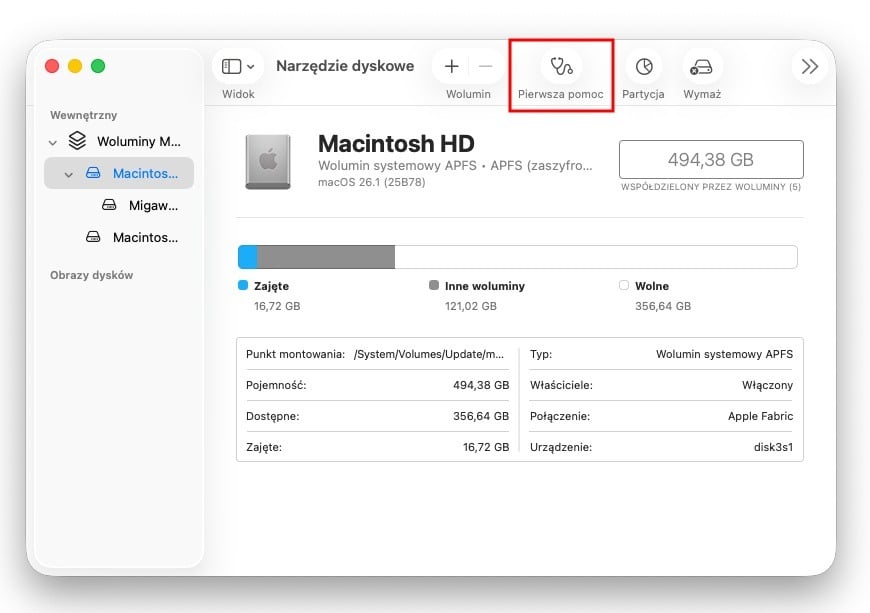Viewport: 870px width, 613px height.
Task: Click the Zajęte 16,72 GB table value
Action: coord(486,447)
